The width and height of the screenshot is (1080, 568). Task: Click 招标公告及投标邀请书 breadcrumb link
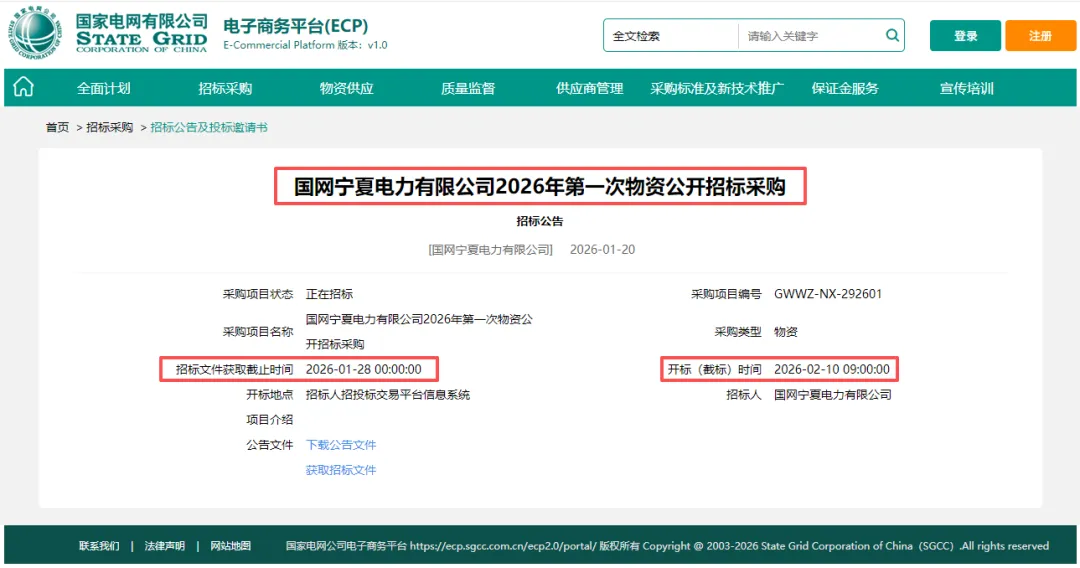point(209,127)
